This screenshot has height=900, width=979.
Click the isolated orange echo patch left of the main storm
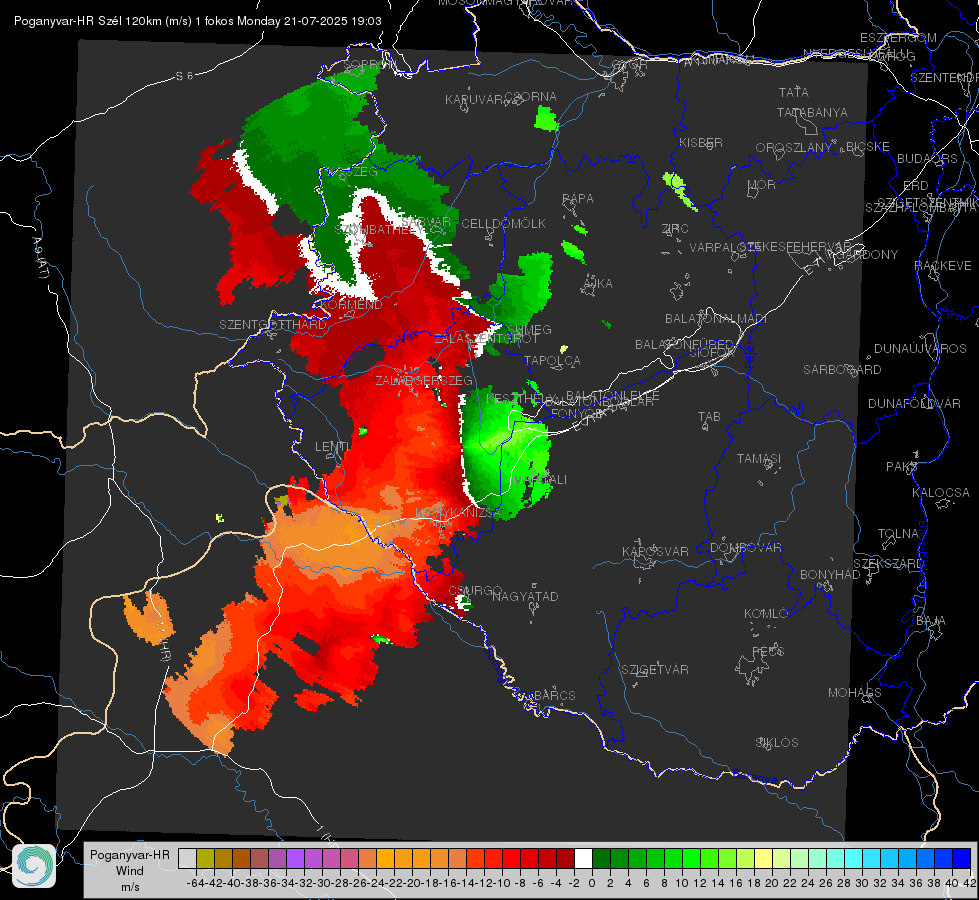point(148,616)
